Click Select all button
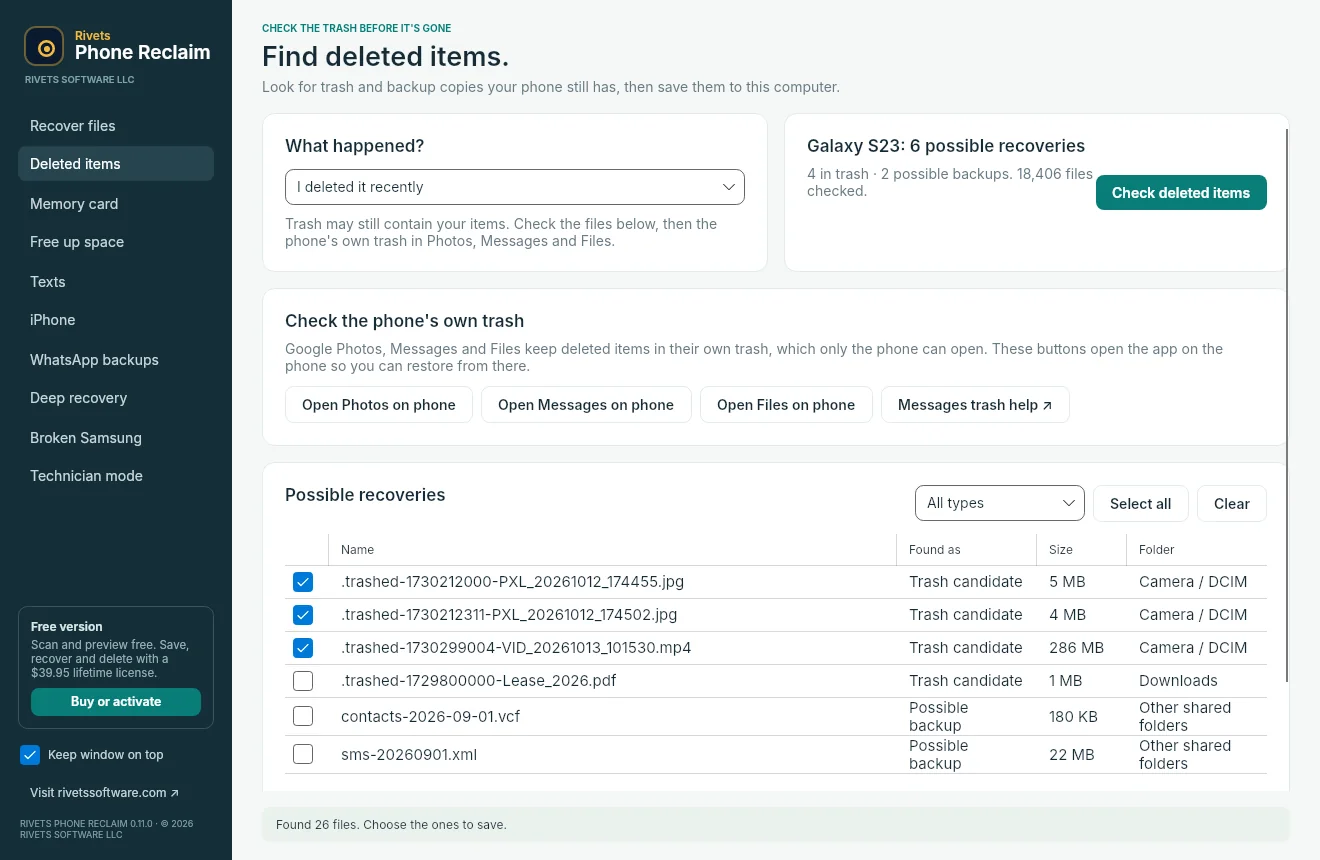This screenshot has width=1320, height=860. tap(1140, 504)
